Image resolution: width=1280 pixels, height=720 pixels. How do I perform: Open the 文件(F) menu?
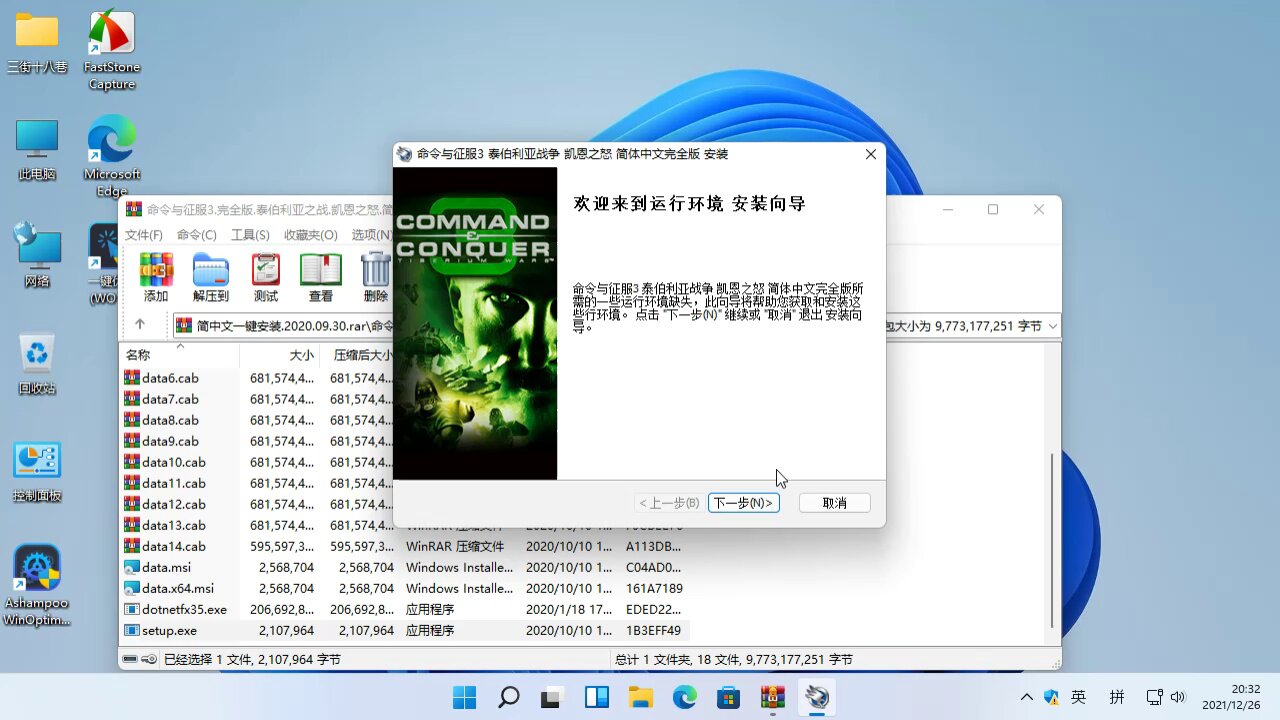[x=144, y=235]
